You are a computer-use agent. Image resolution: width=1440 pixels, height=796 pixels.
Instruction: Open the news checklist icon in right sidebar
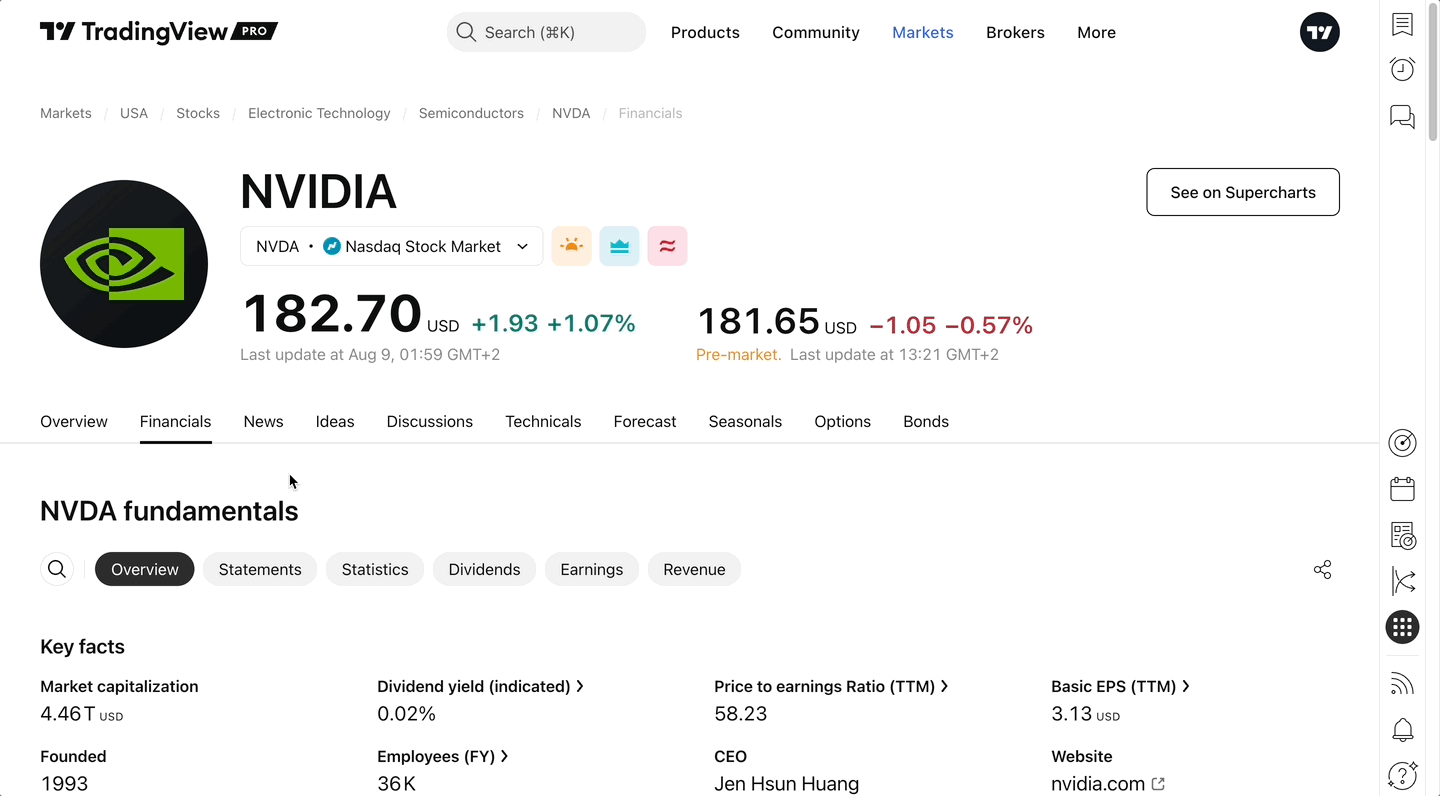tap(1402, 535)
